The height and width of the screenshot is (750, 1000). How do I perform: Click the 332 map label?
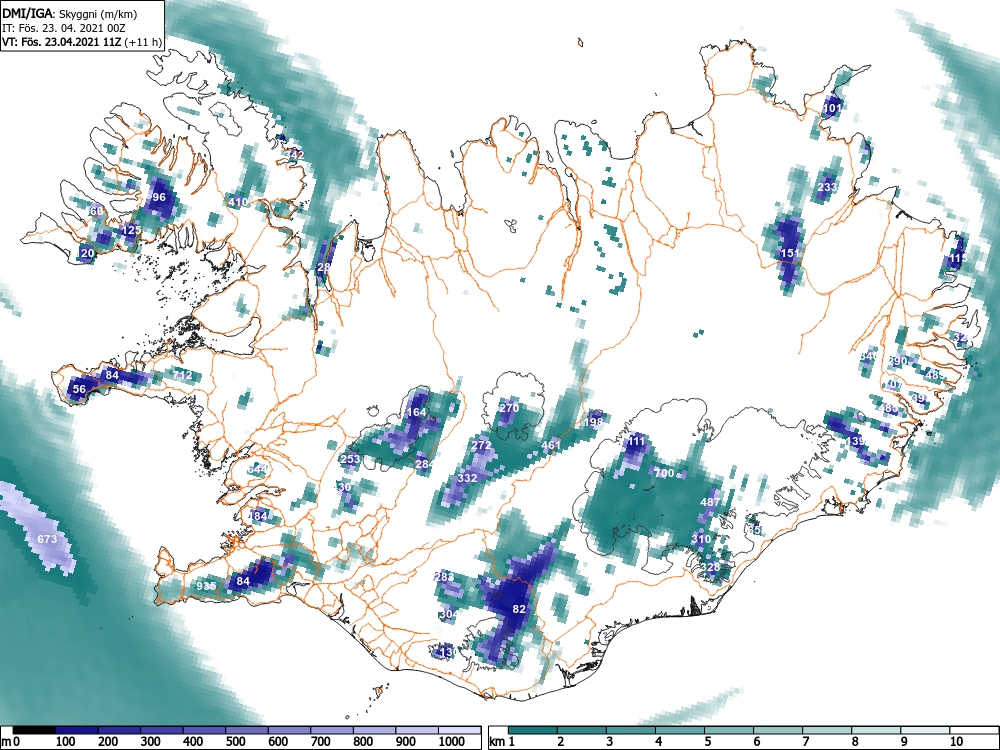[x=467, y=478]
